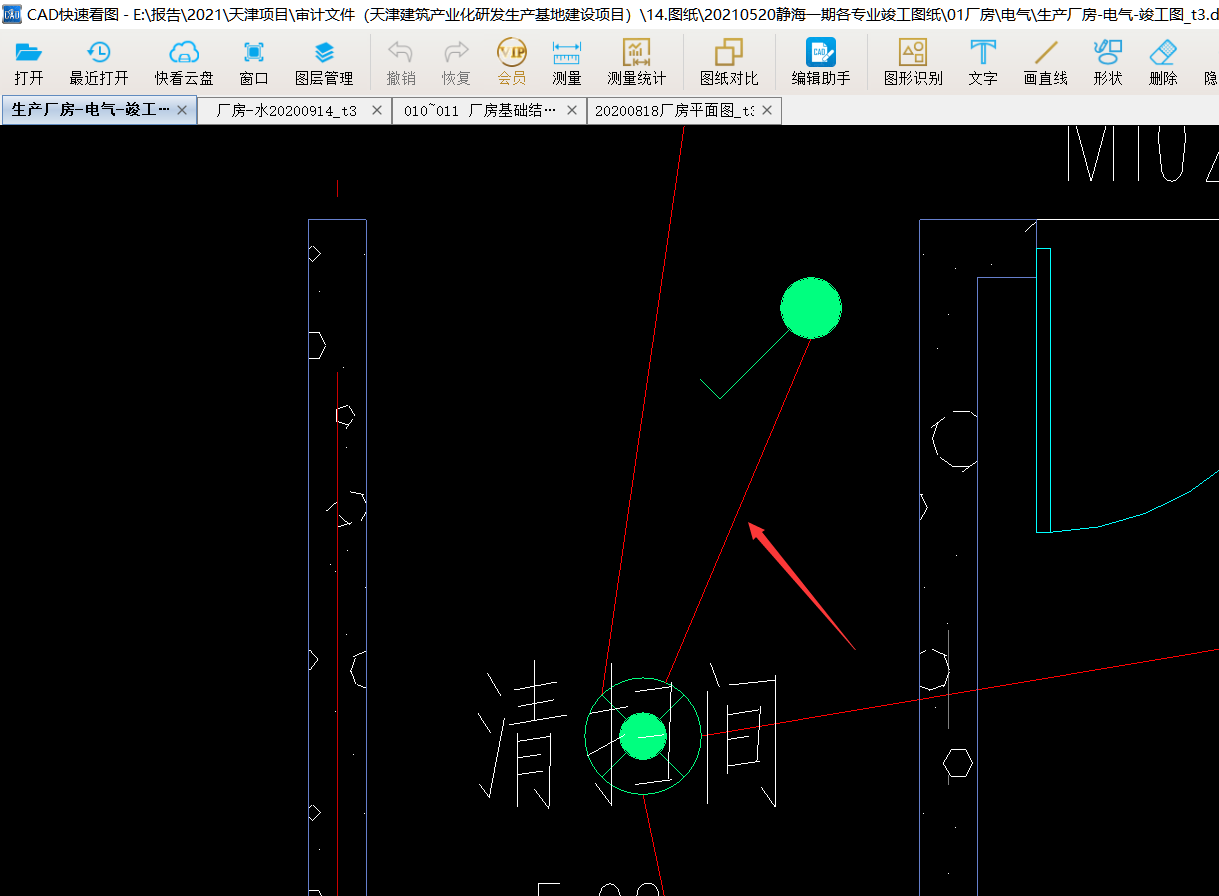1219x896 pixels.
Task: Click the cyan arc door symbol
Action: [1127, 390]
